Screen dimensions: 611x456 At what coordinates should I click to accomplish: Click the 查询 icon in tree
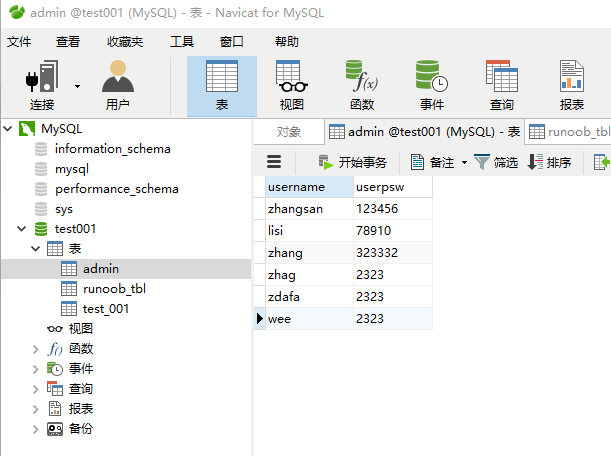point(55,389)
